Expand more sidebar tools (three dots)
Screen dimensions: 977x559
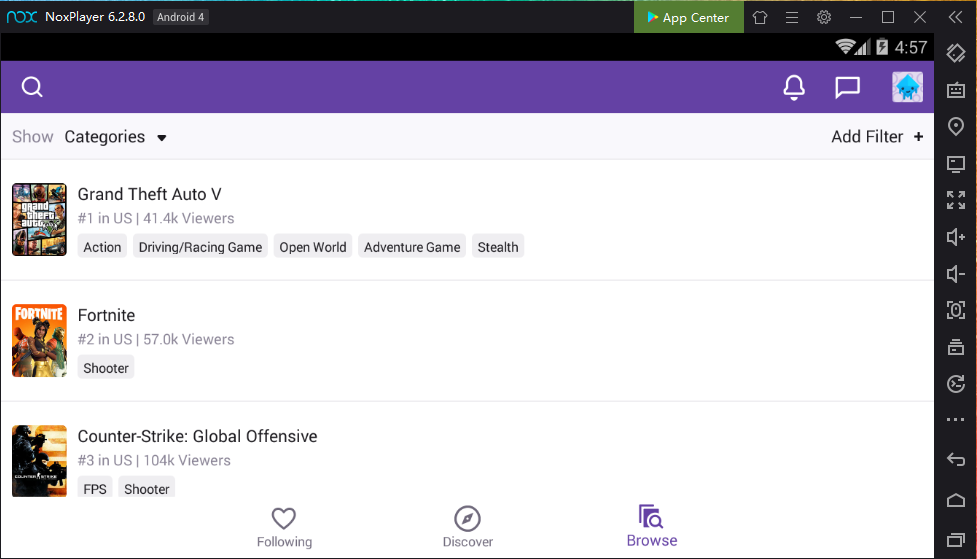click(955, 420)
